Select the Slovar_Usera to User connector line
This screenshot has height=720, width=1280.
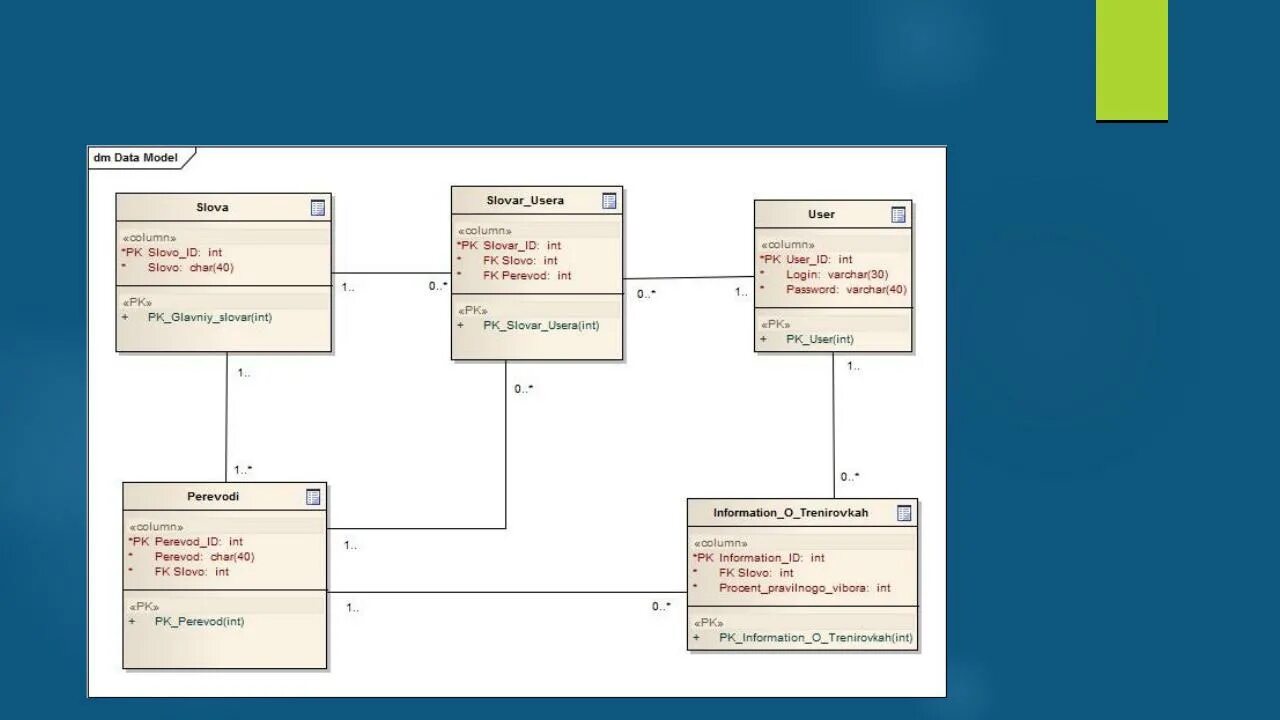click(688, 278)
